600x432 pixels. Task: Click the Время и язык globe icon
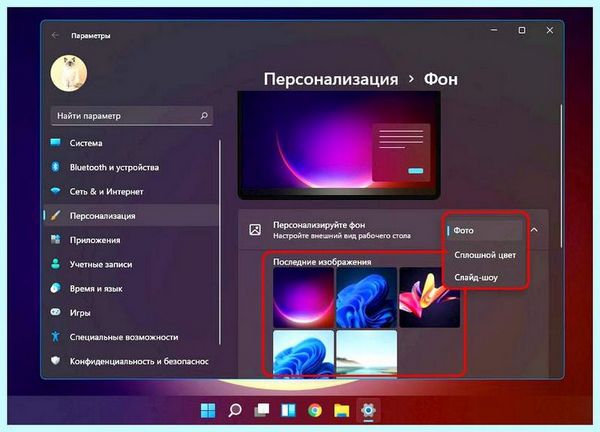(55, 288)
